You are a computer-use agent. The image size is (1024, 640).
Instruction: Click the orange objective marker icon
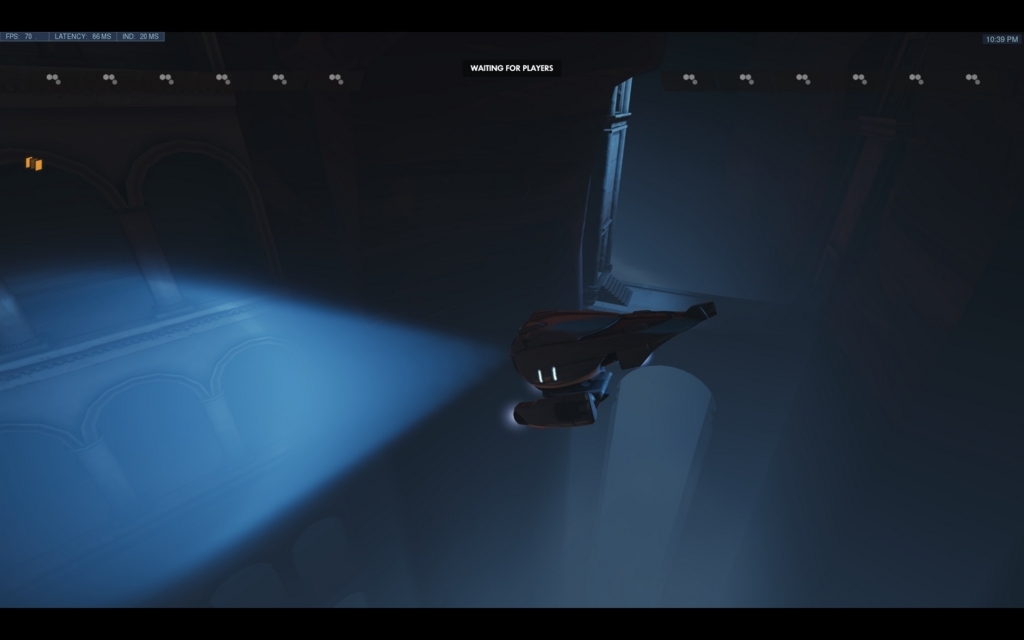[x=34, y=163]
